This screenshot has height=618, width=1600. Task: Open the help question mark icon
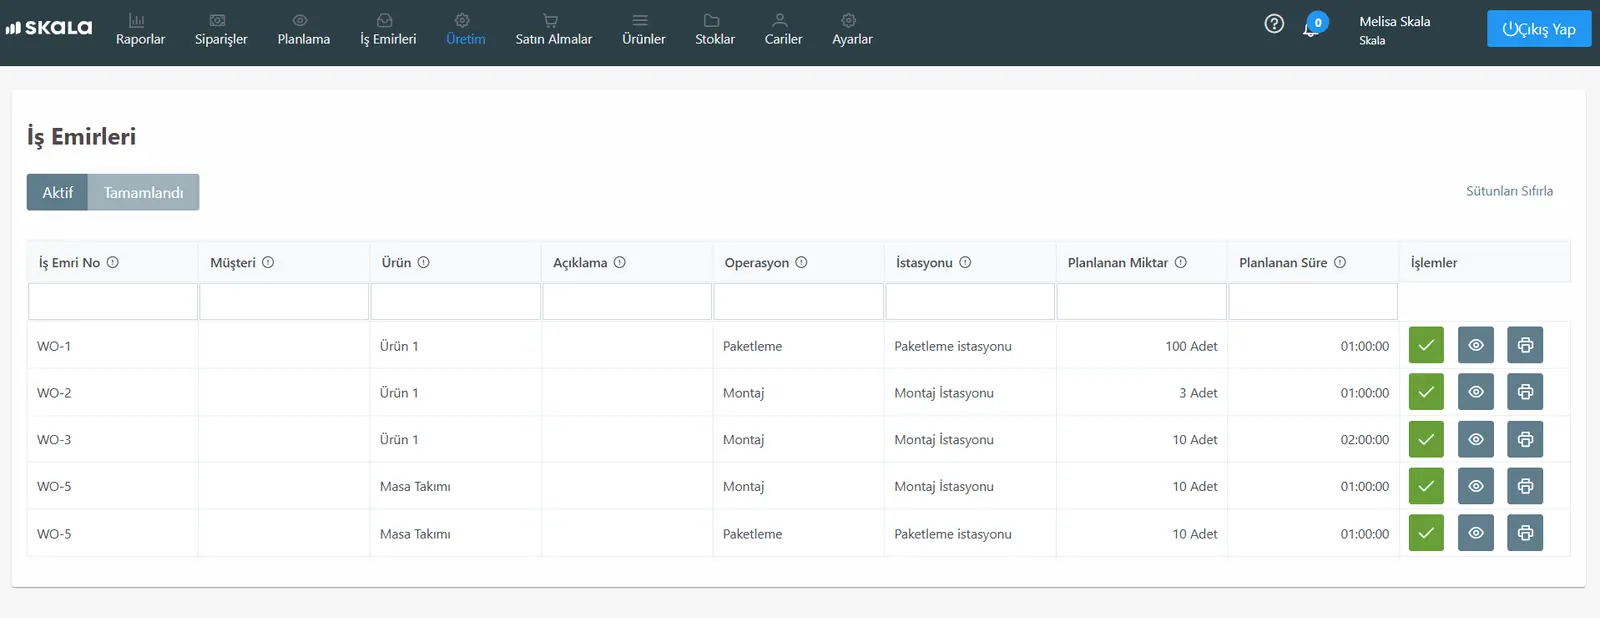click(1274, 24)
